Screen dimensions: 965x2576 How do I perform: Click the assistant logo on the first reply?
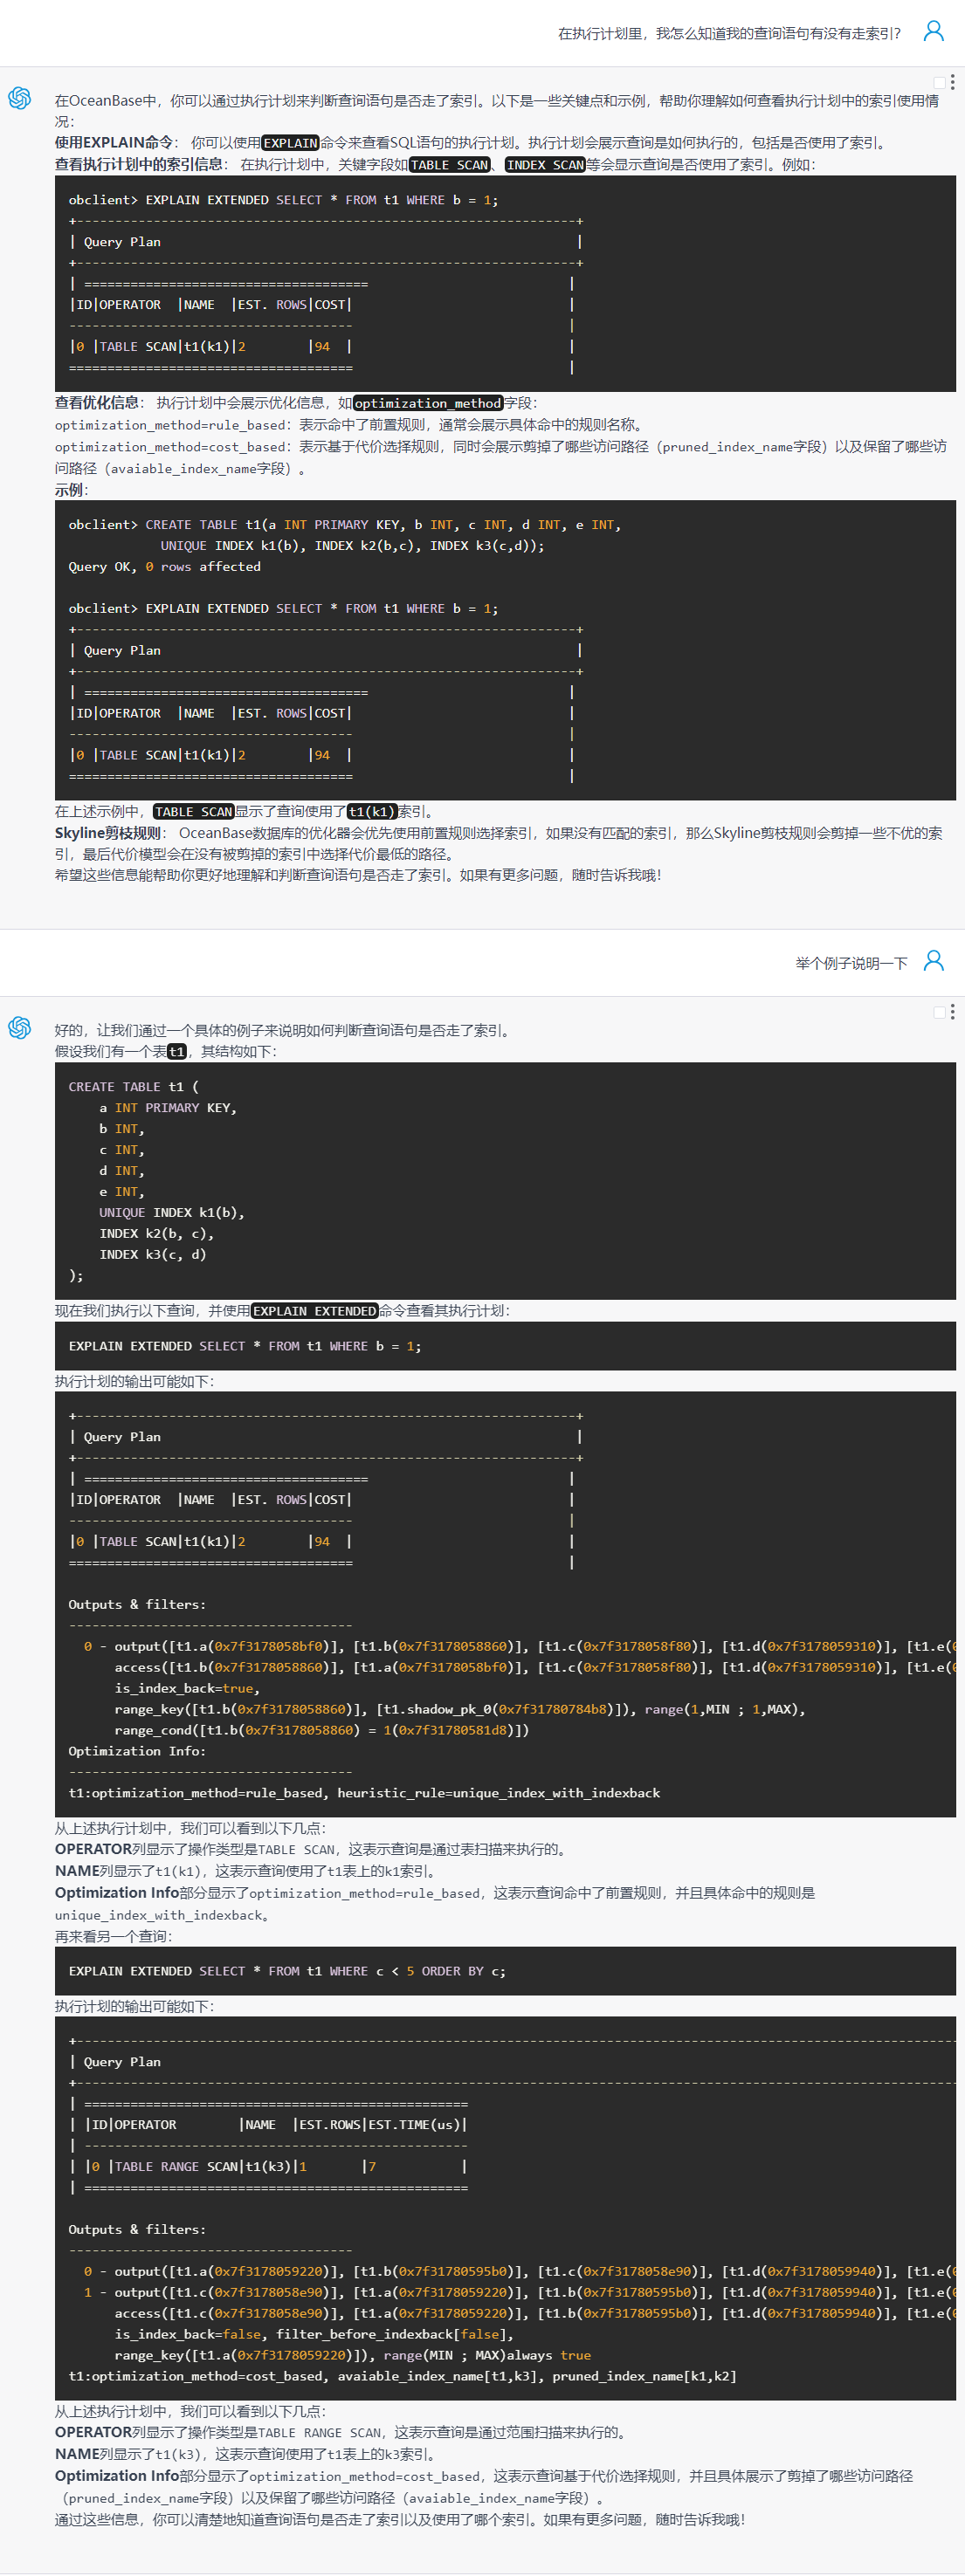pyautogui.click(x=20, y=98)
